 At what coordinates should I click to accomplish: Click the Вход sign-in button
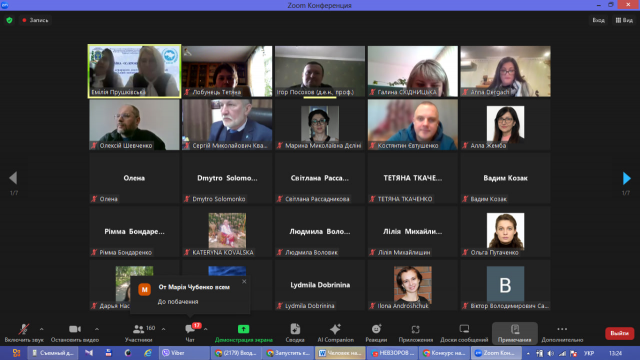click(598, 20)
